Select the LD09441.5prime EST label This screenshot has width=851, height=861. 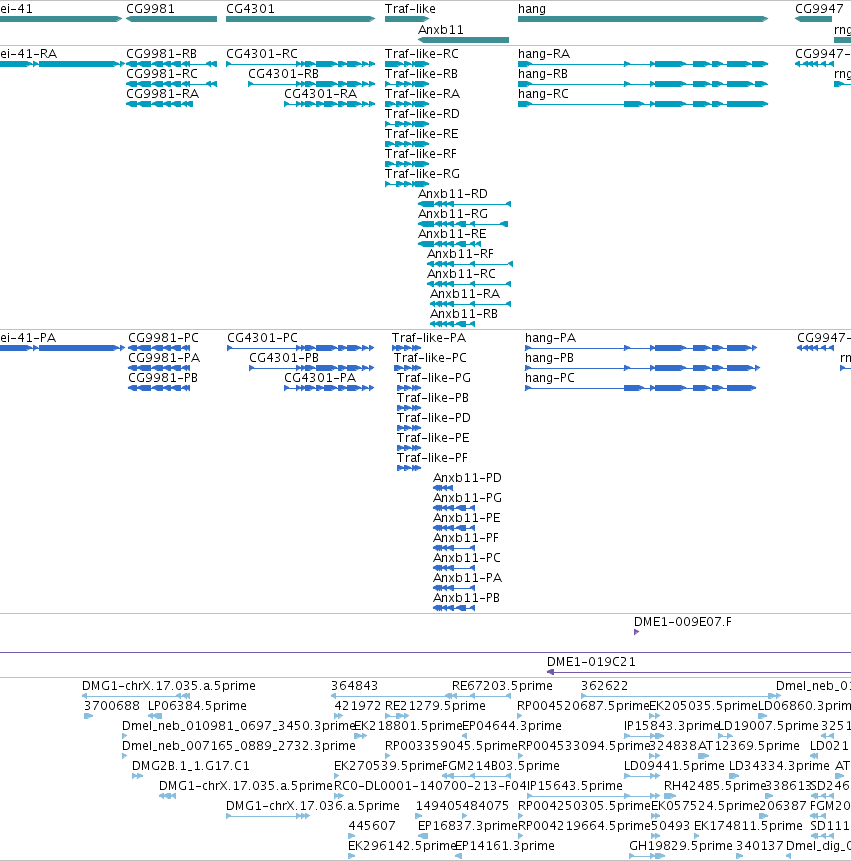[674, 765]
